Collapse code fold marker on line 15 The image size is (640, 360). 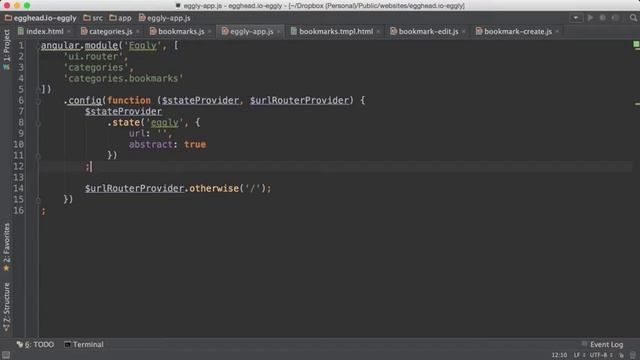38,200
